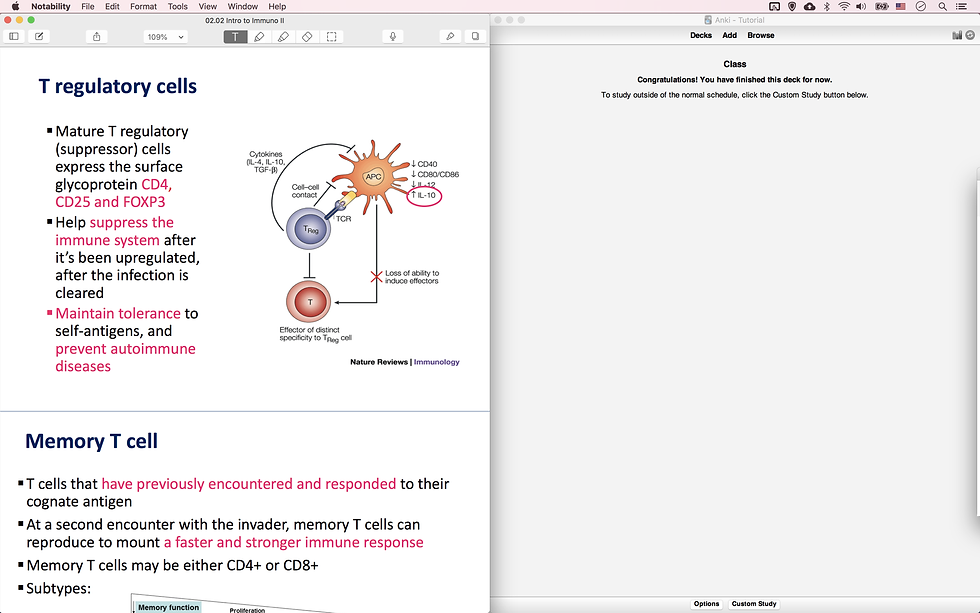This screenshot has height=613, width=980.
Task: Click the 'Memory function' table header
Action: point(168,607)
